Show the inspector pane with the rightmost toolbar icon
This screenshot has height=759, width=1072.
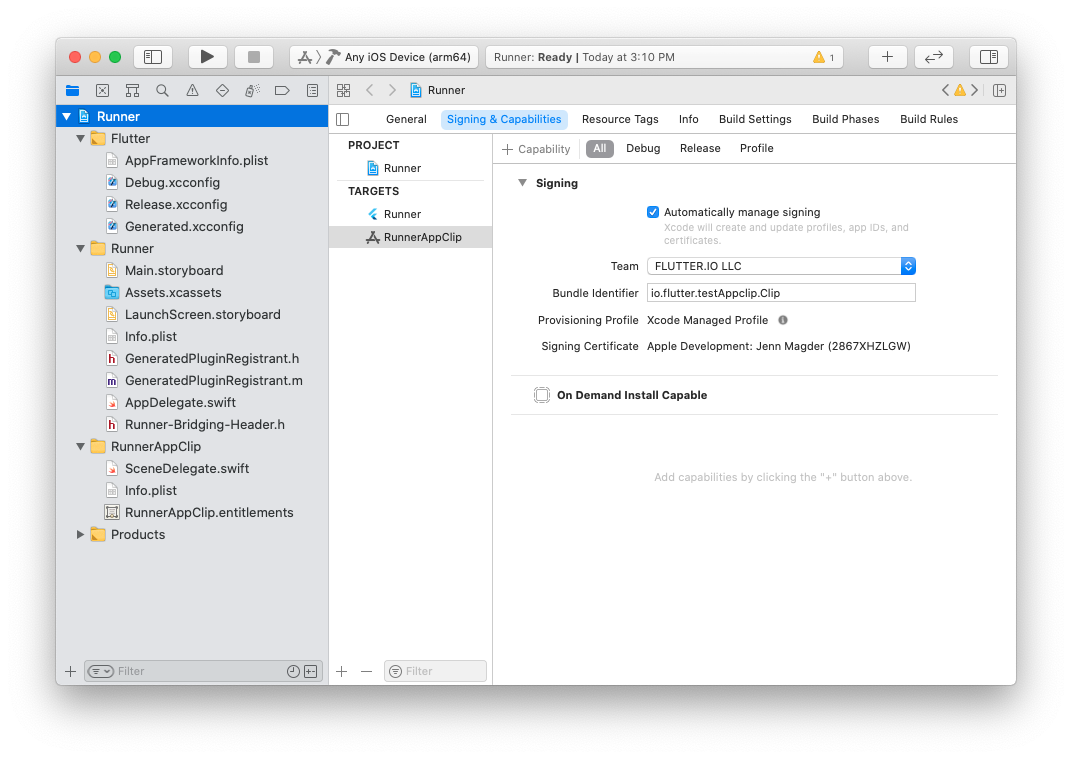pos(989,56)
